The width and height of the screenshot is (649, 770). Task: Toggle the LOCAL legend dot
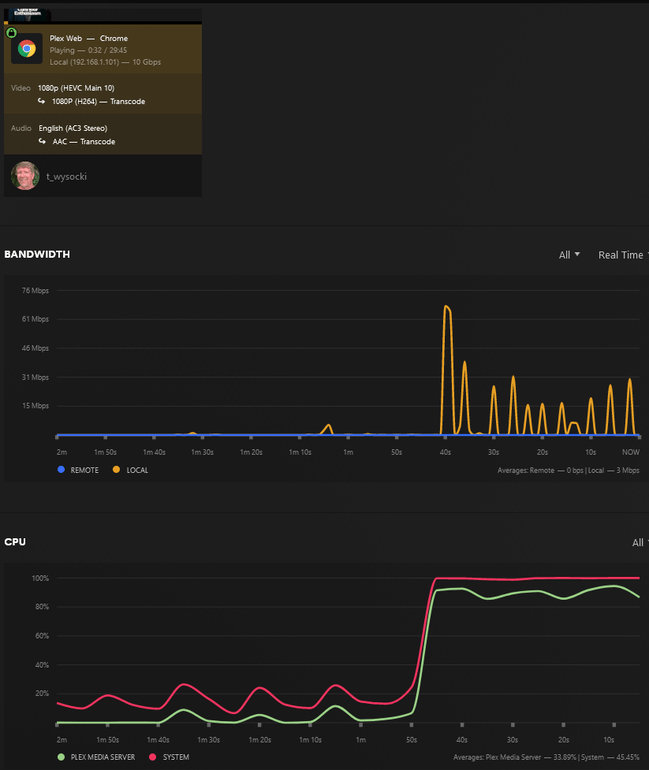click(116, 469)
